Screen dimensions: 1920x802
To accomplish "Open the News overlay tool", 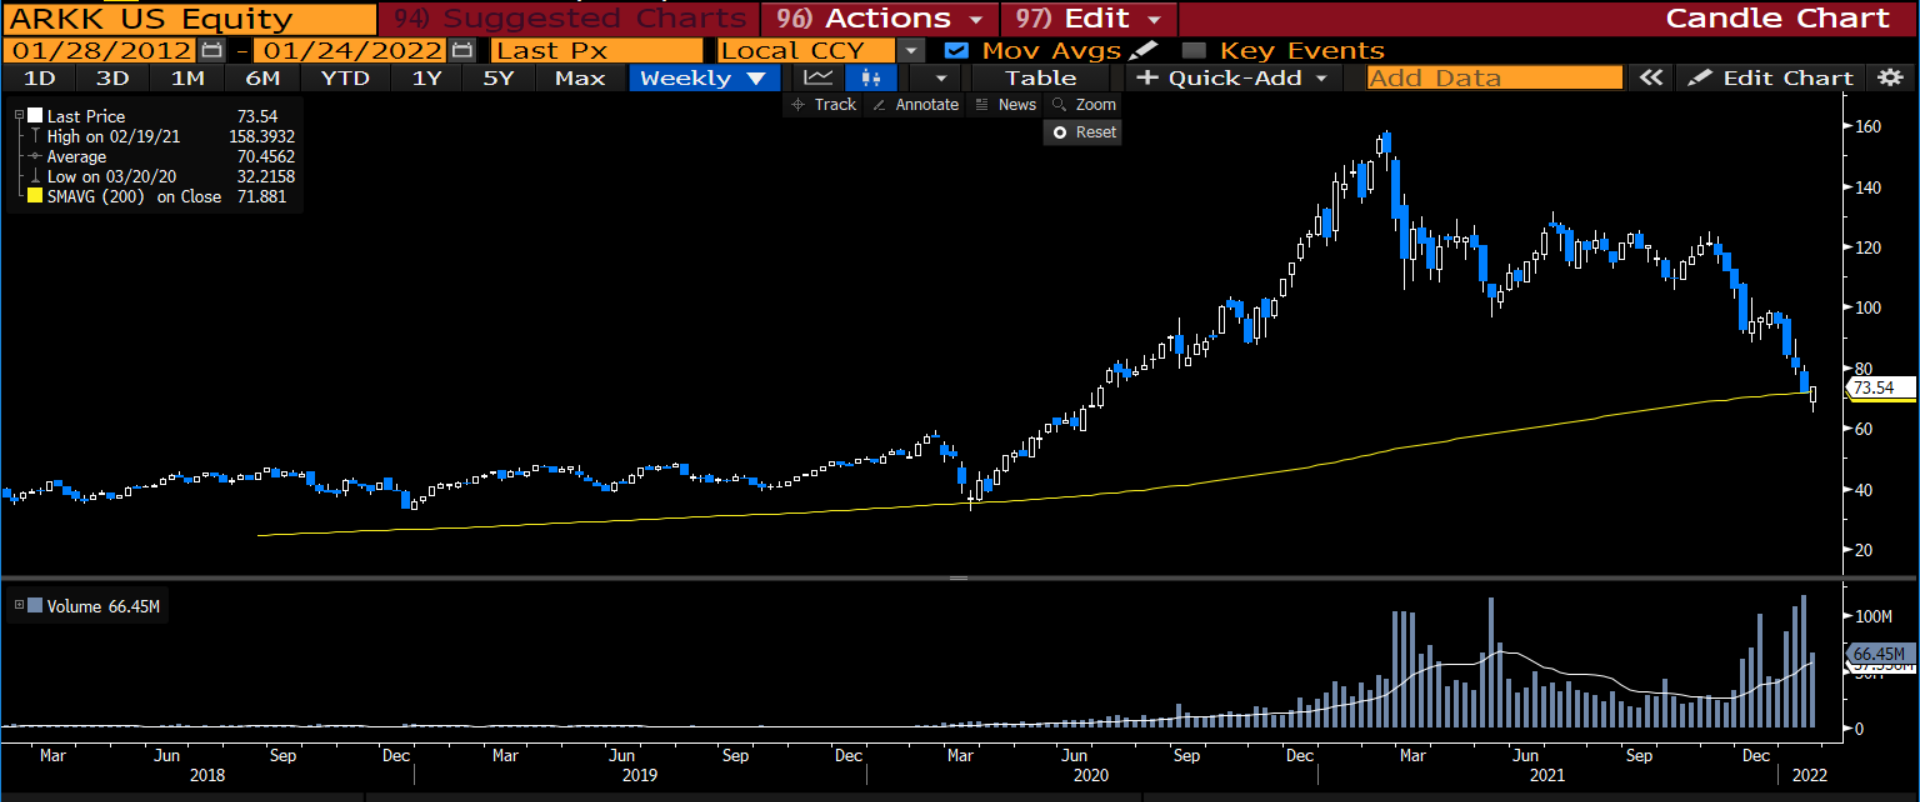I will [x=1006, y=104].
